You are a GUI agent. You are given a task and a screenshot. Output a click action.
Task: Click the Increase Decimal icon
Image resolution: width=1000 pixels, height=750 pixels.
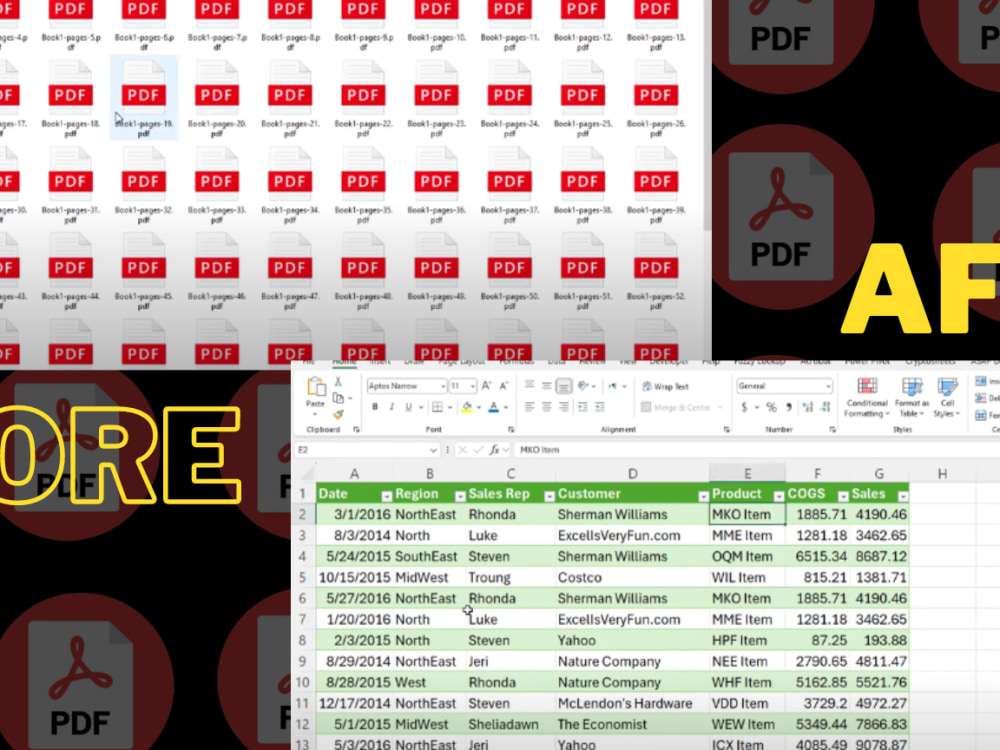pos(806,405)
